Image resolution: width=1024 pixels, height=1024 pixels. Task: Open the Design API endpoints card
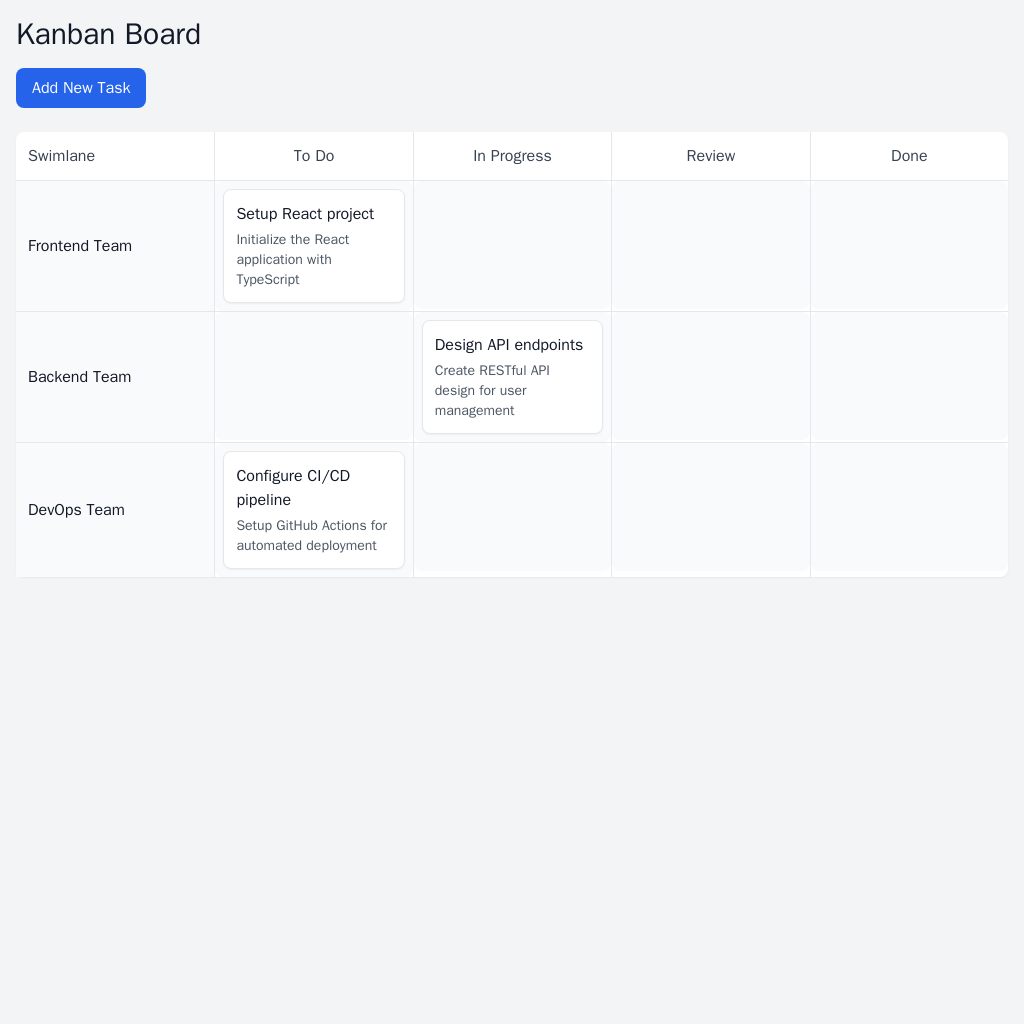[x=512, y=377]
